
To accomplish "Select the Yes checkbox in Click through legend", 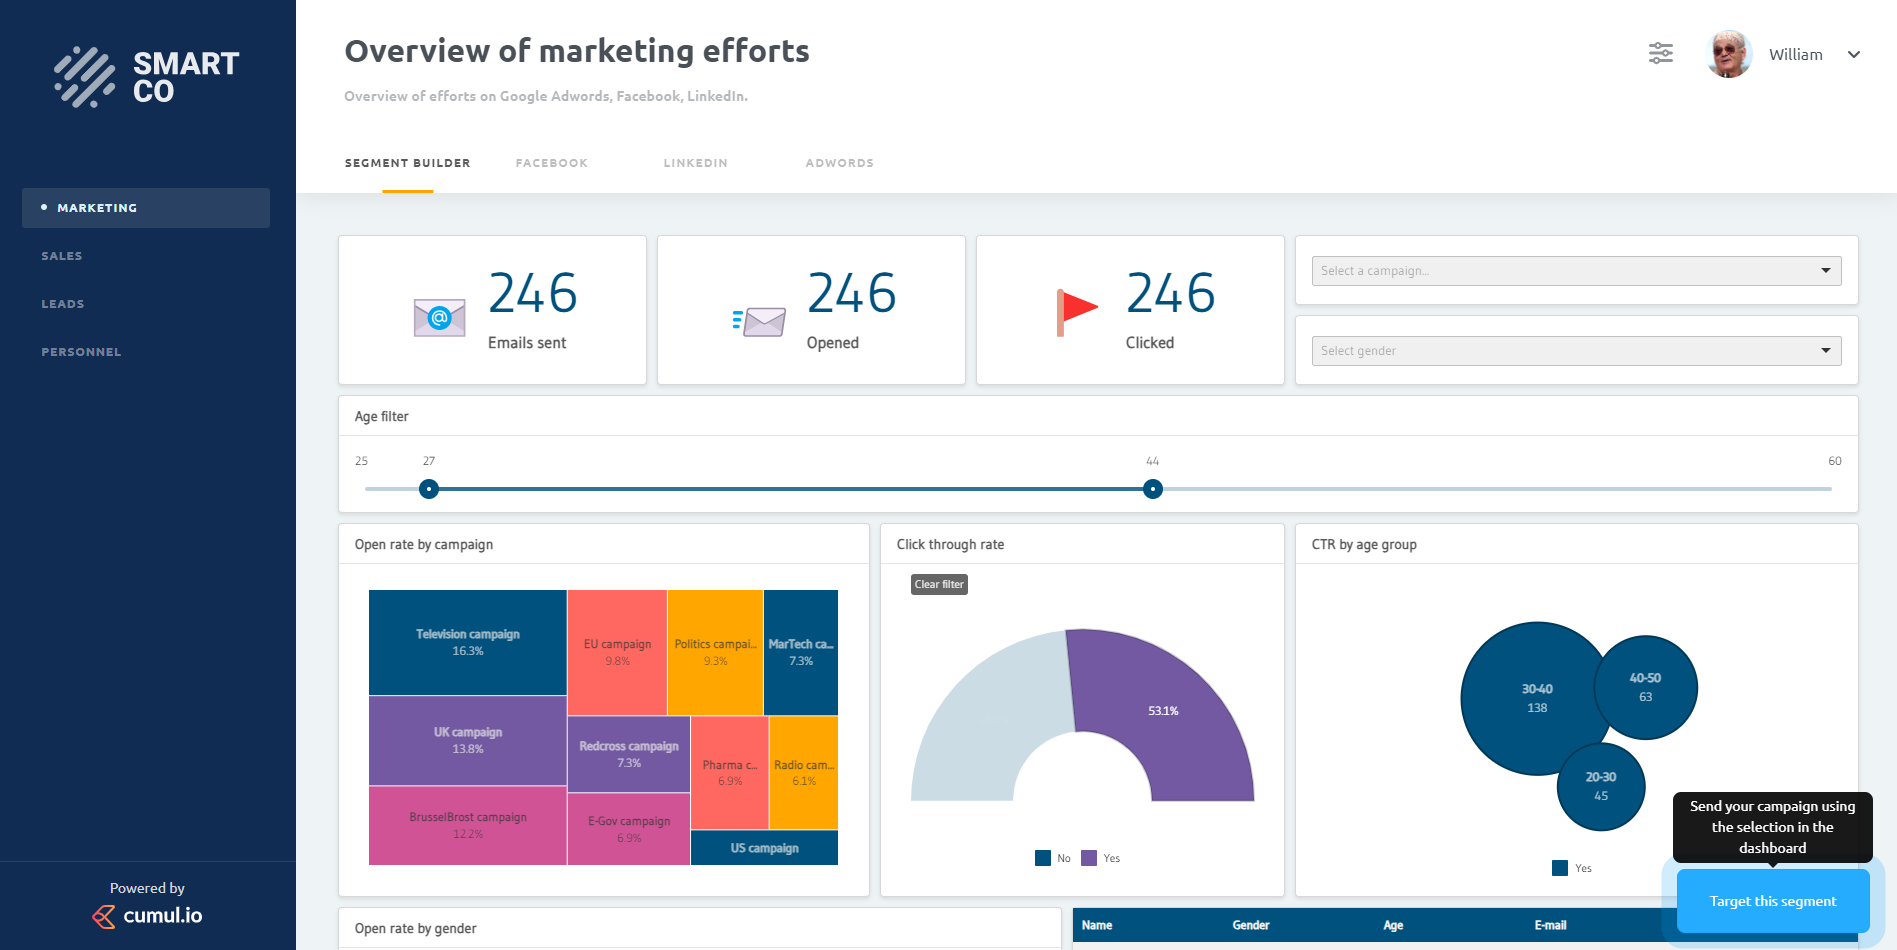I will [1088, 857].
